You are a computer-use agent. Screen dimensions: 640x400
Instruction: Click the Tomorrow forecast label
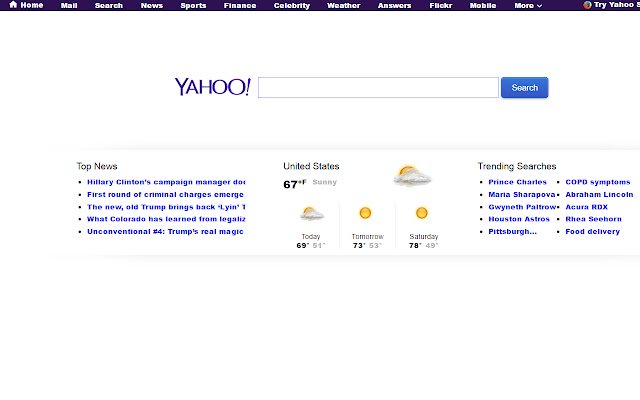(368, 237)
